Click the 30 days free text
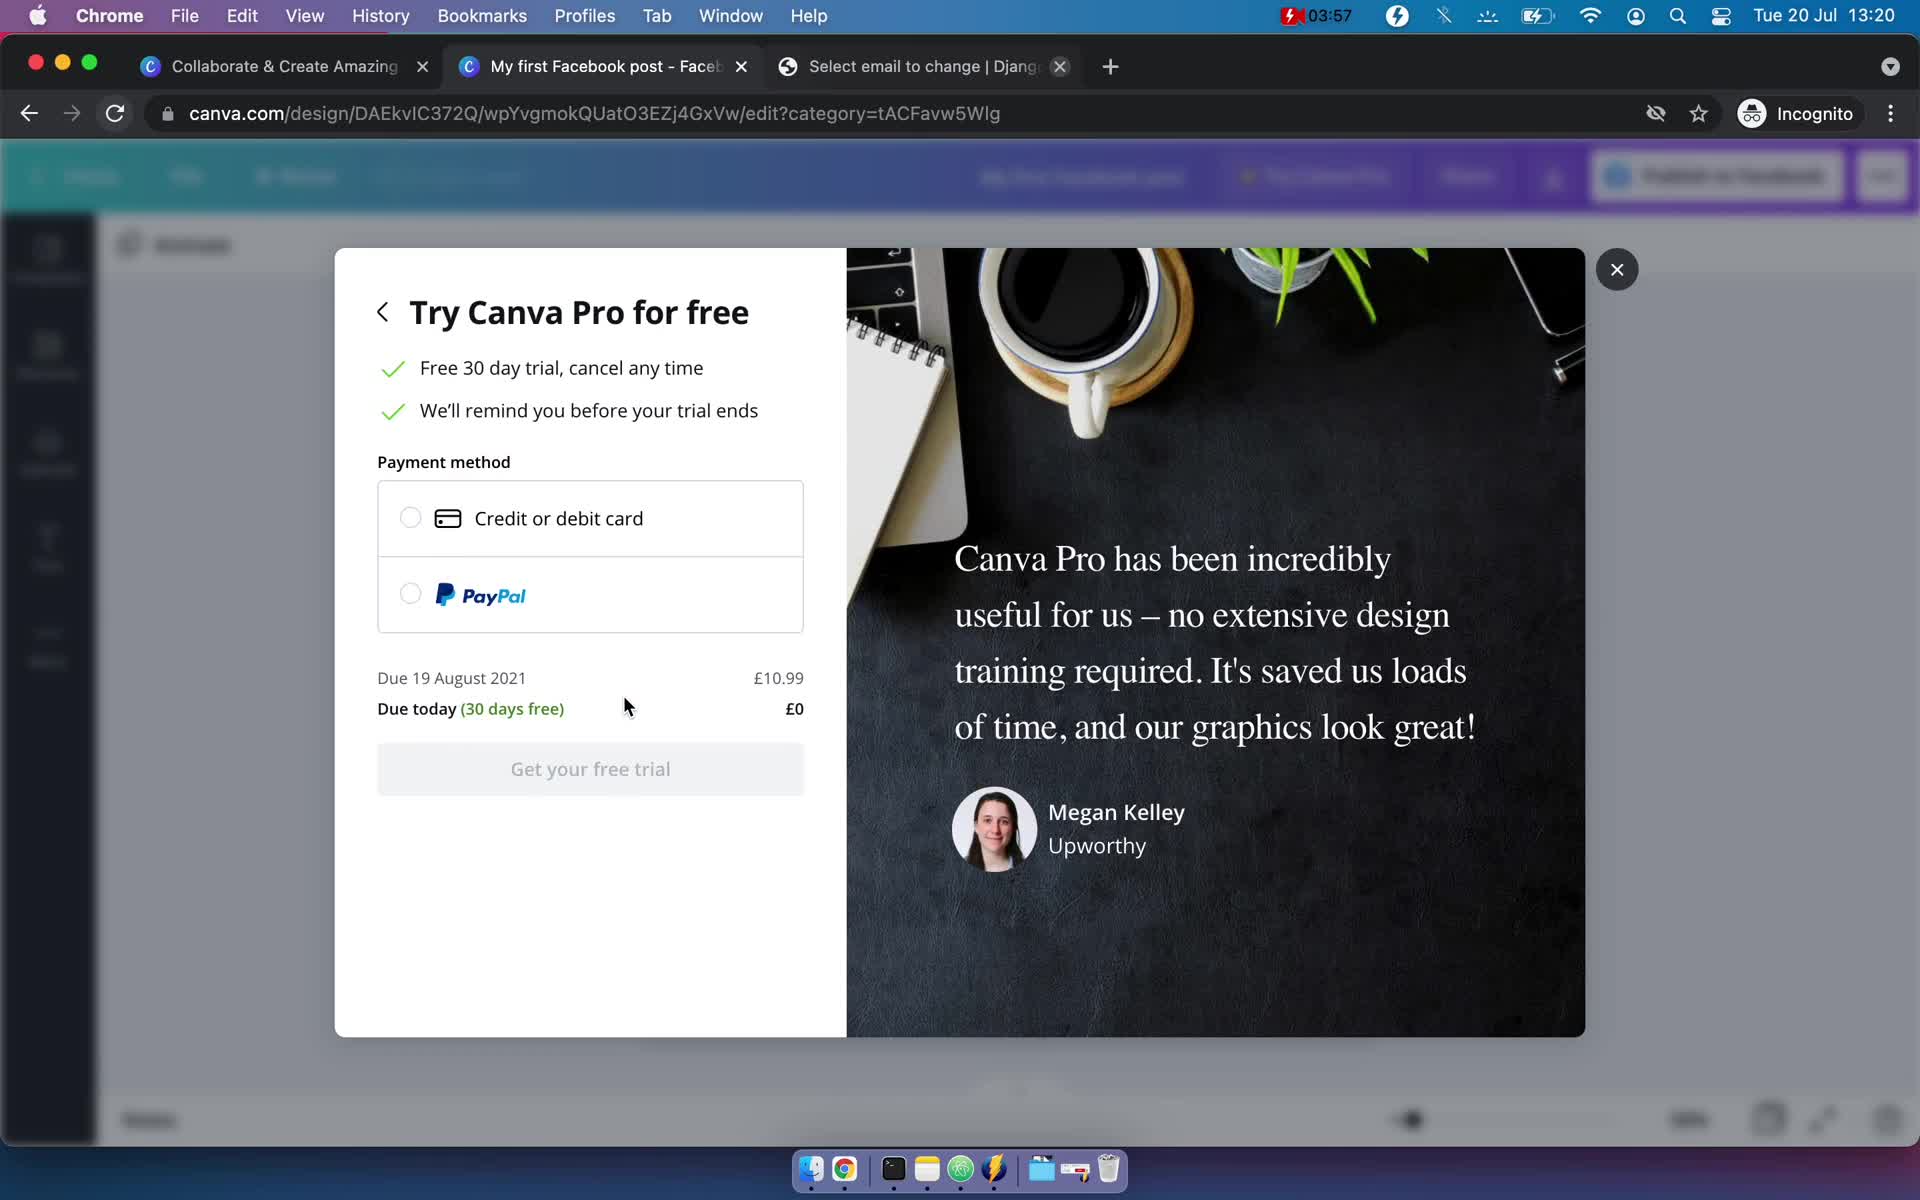The image size is (1920, 1200). (512, 709)
